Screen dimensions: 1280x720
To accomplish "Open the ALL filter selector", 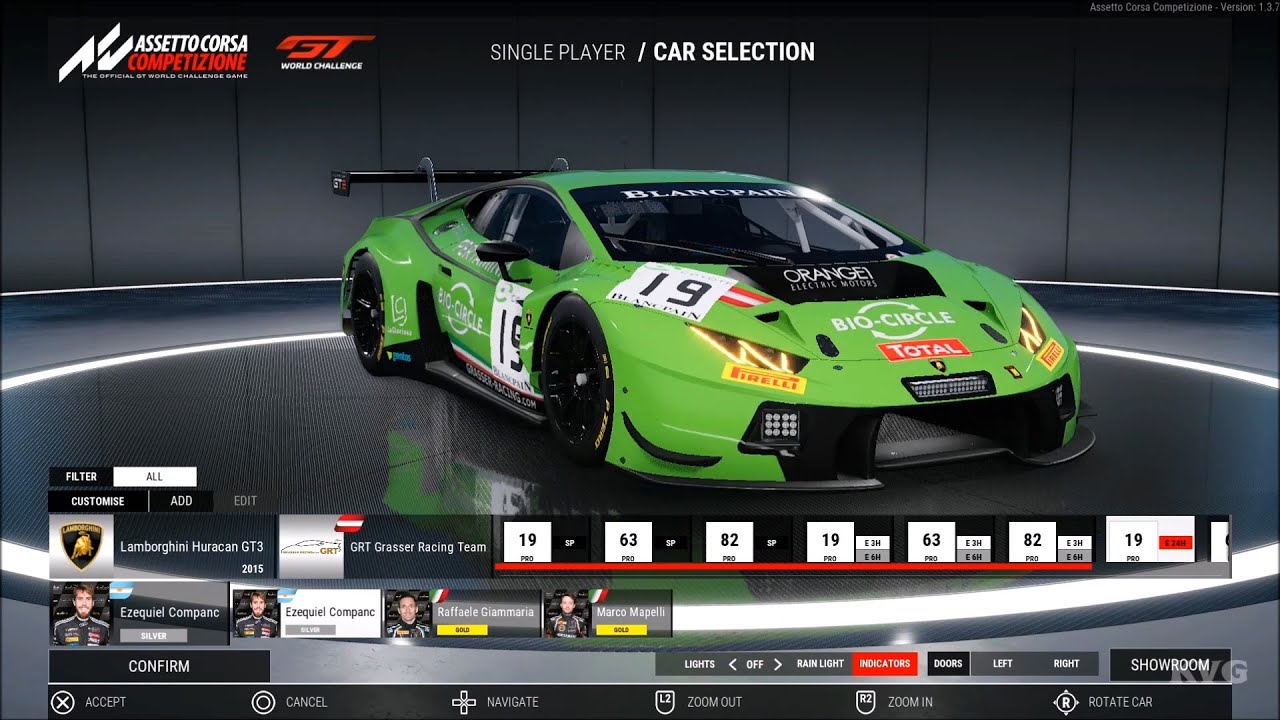I will click(x=155, y=477).
